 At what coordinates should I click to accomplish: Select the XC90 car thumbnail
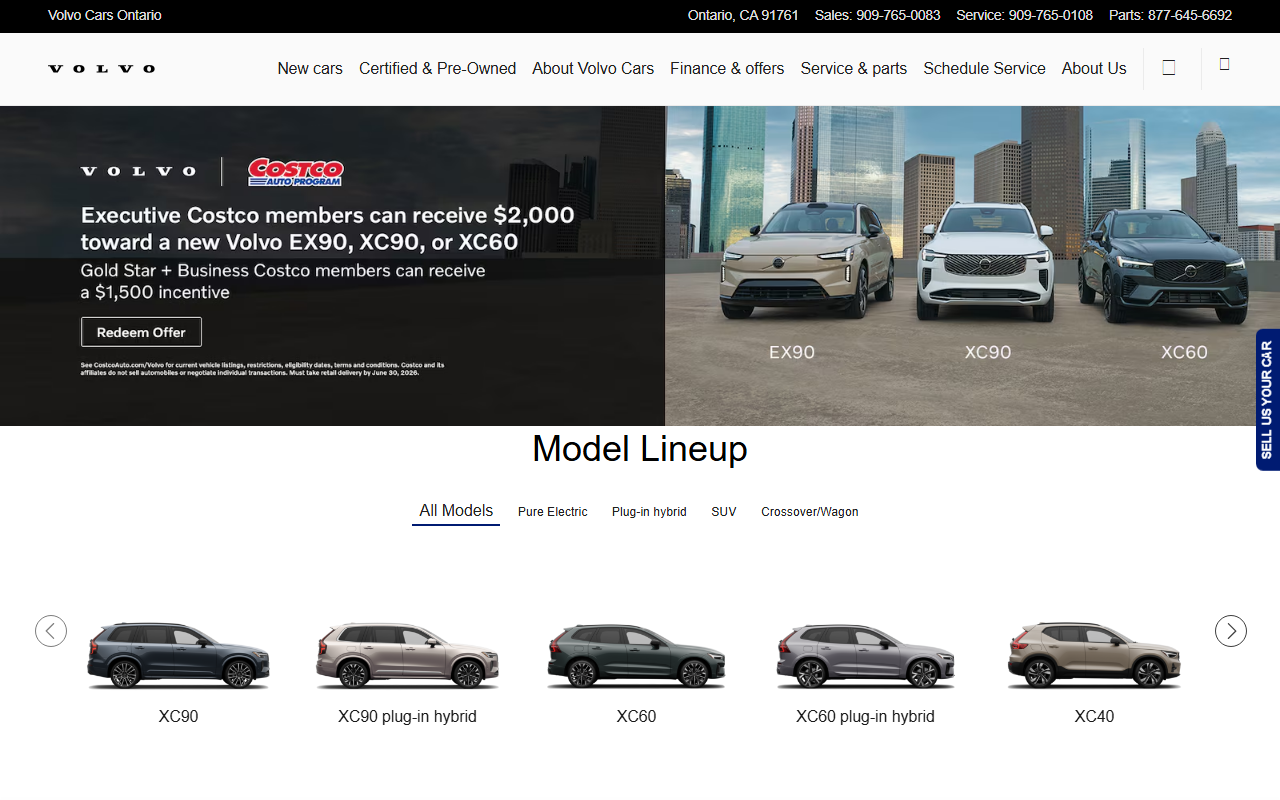click(178, 655)
